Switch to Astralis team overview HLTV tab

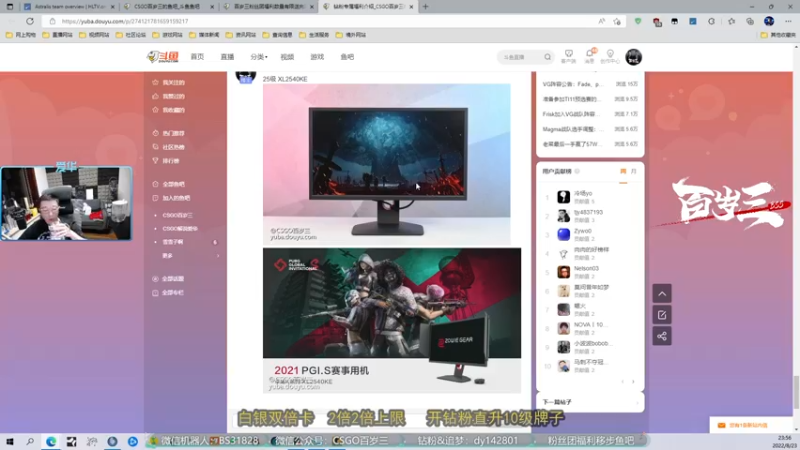coord(69,7)
